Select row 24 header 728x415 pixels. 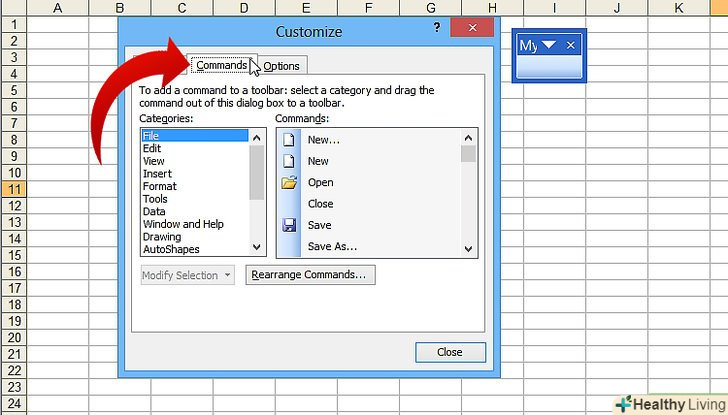click(13, 403)
